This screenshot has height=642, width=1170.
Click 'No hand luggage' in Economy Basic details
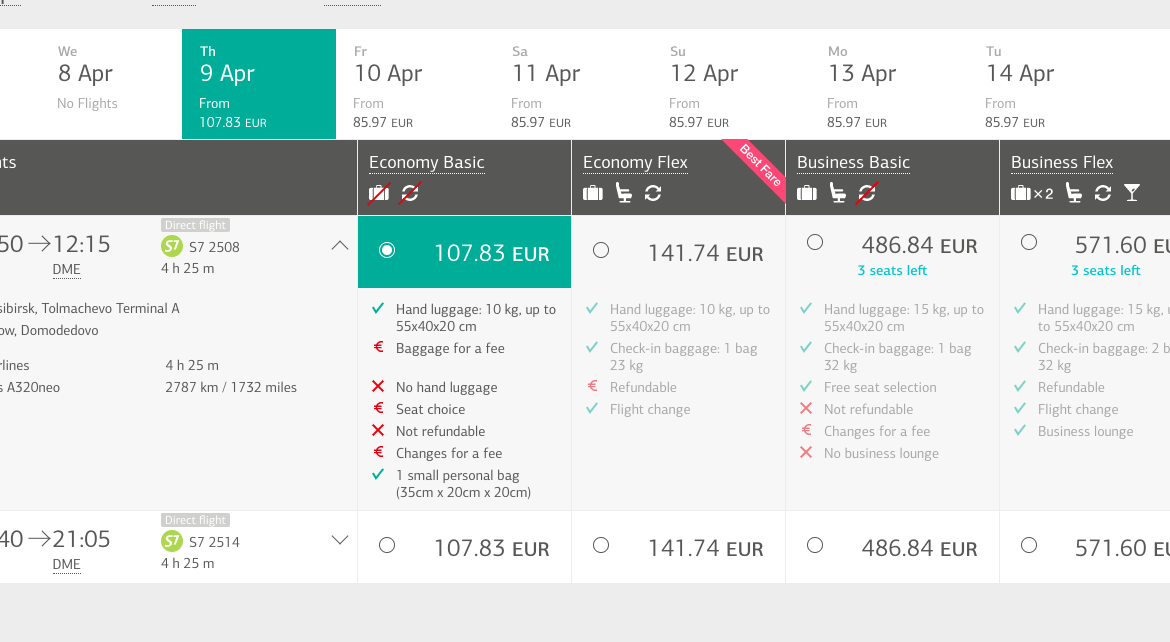pyautogui.click(x=446, y=387)
